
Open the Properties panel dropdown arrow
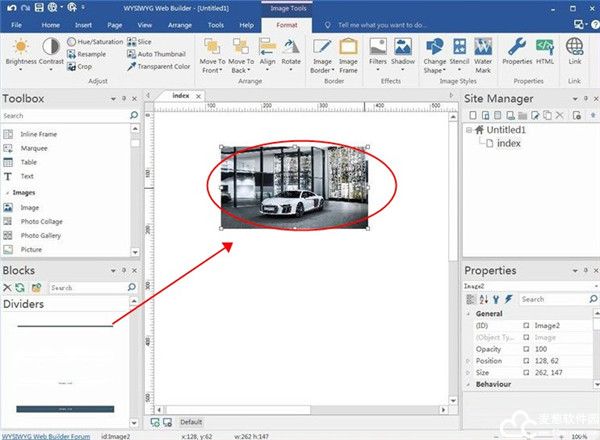[575, 271]
